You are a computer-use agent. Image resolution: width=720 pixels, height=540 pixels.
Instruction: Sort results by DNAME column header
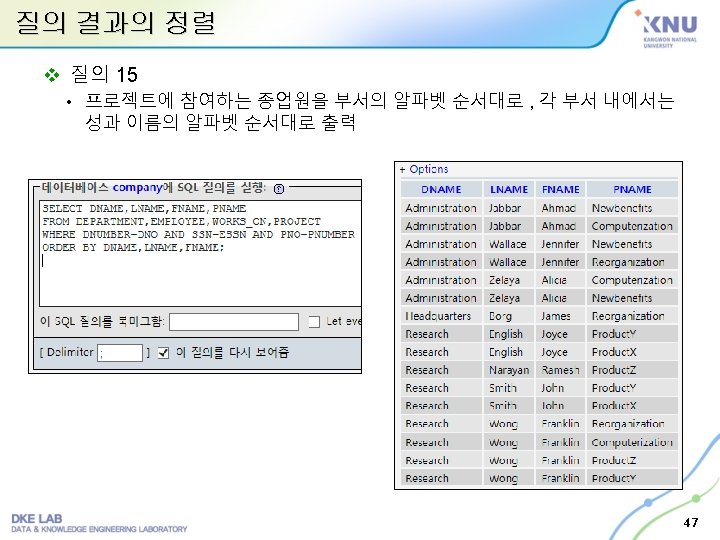pos(441,189)
